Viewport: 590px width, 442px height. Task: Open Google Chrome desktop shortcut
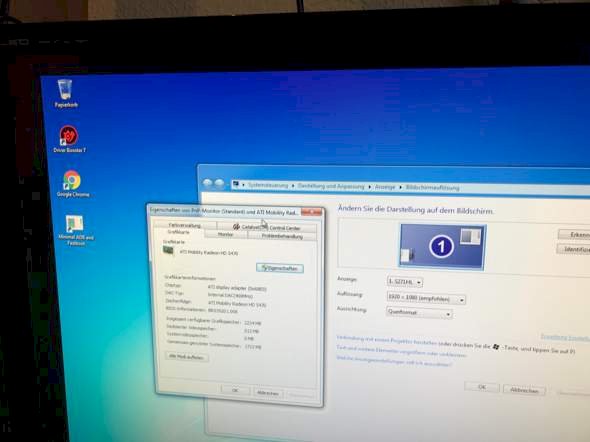pos(72,184)
